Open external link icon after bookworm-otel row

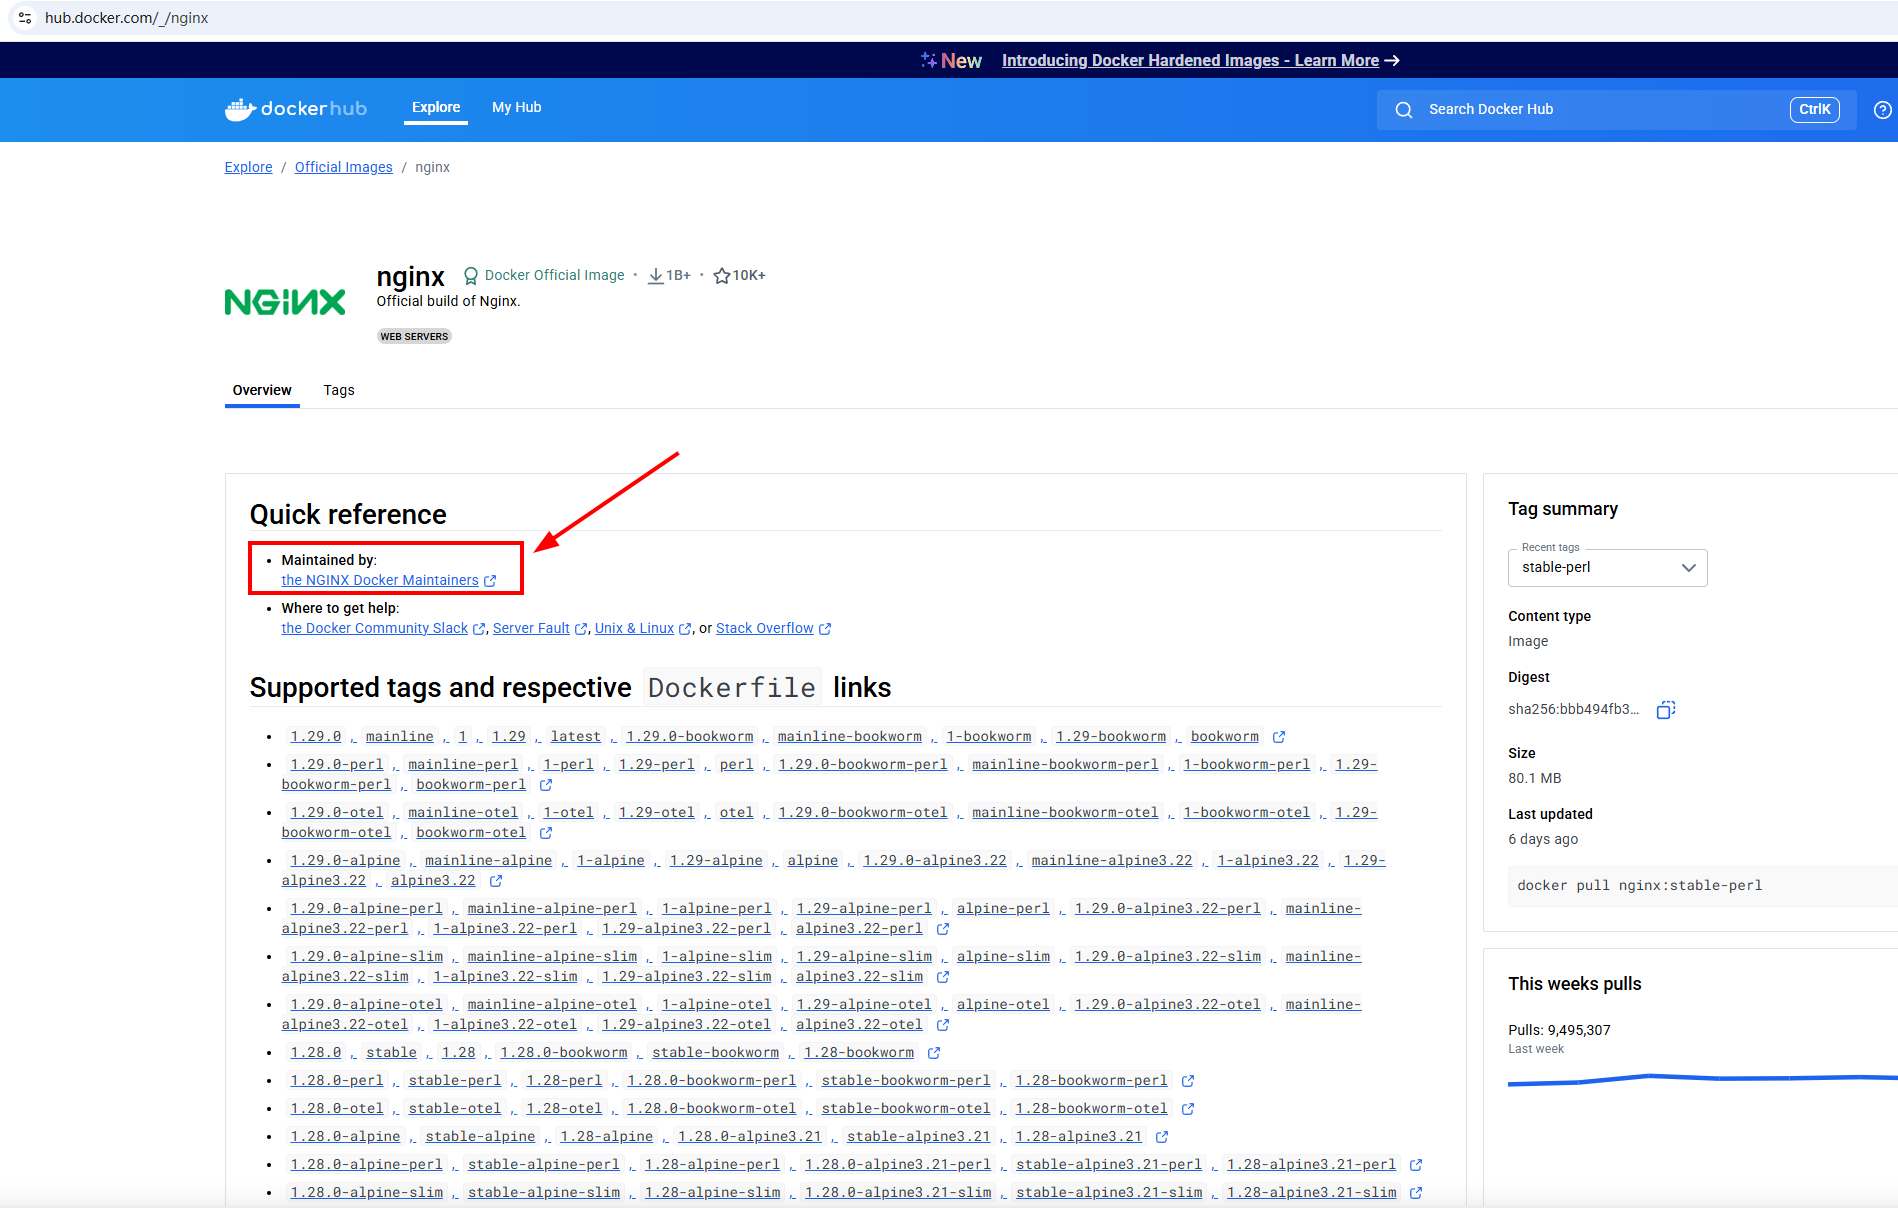click(x=546, y=833)
